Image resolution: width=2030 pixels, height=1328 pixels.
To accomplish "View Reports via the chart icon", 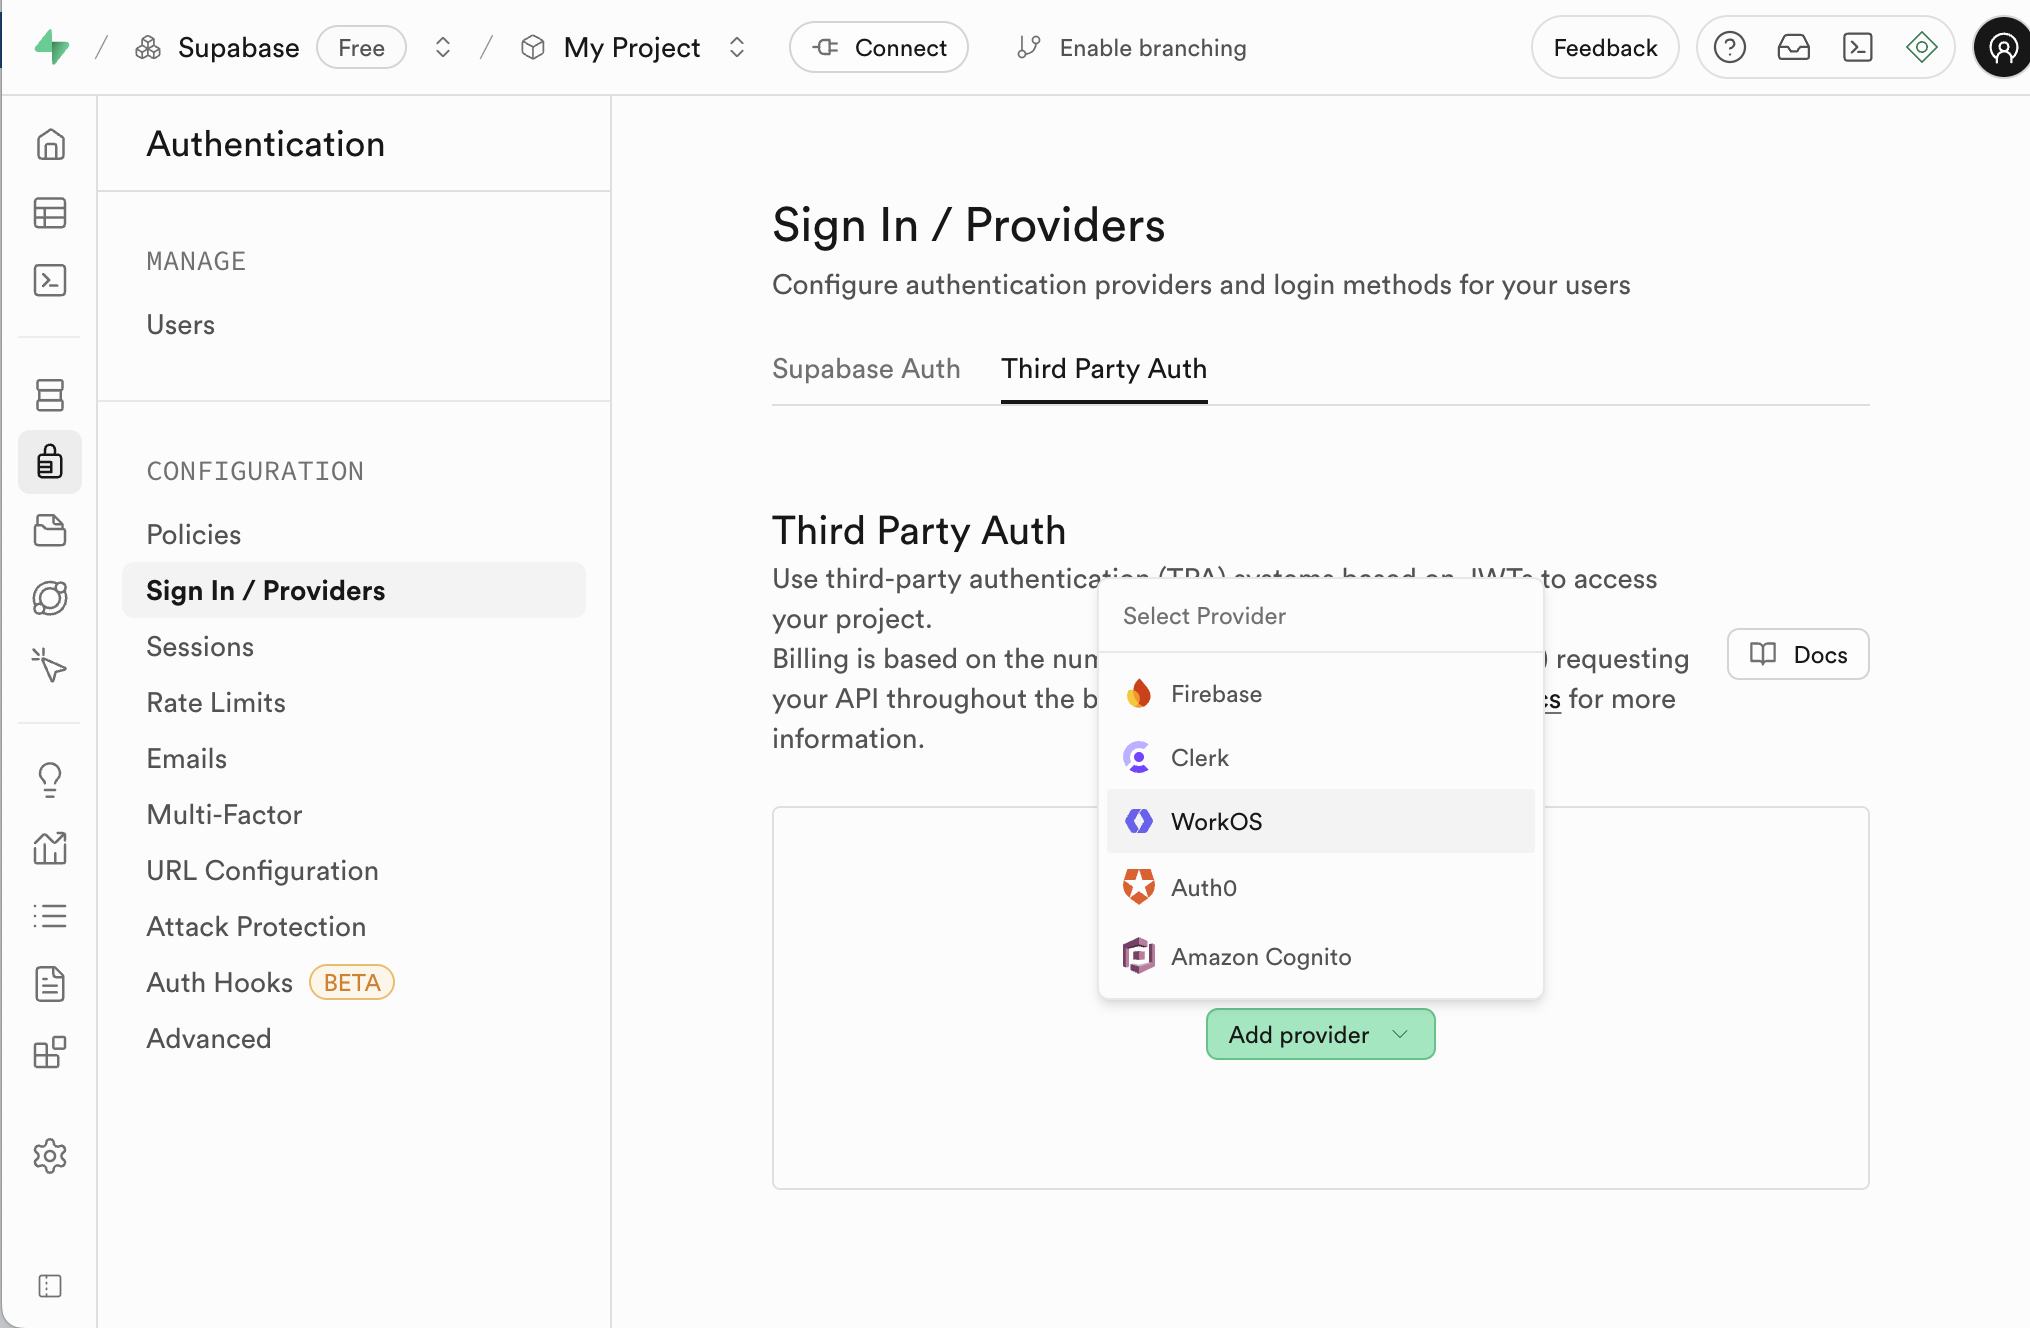I will 50,848.
